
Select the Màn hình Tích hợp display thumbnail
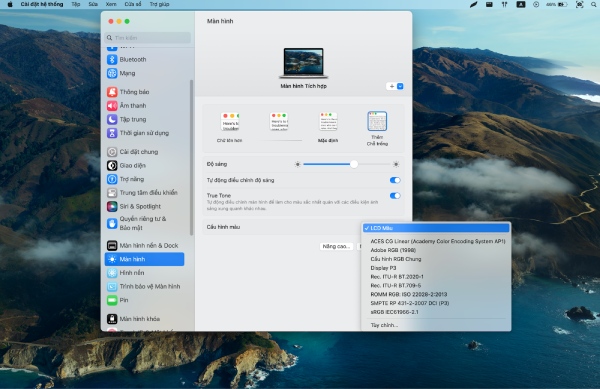click(303, 63)
